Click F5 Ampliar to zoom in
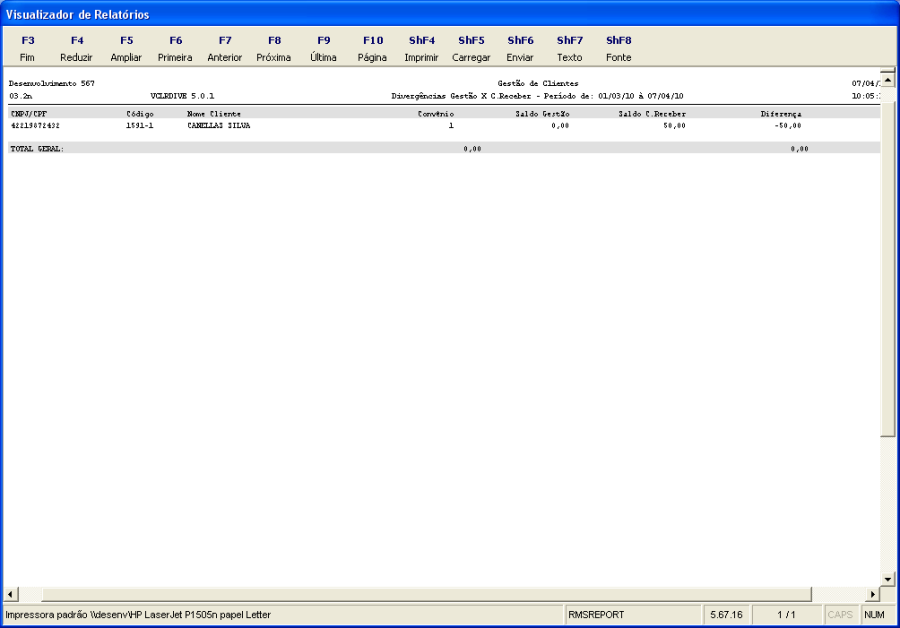 click(126, 48)
